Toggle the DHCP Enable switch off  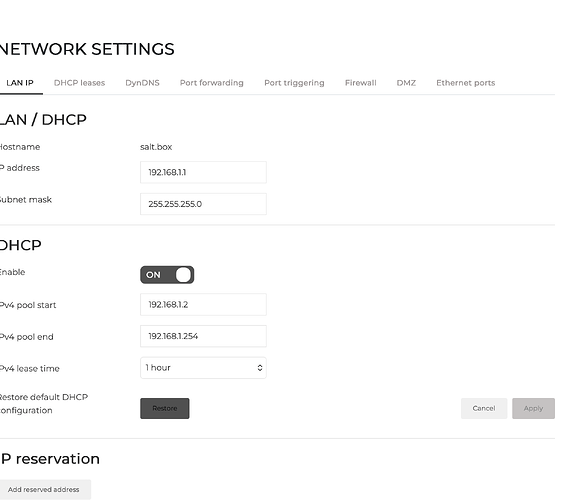pos(167,275)
